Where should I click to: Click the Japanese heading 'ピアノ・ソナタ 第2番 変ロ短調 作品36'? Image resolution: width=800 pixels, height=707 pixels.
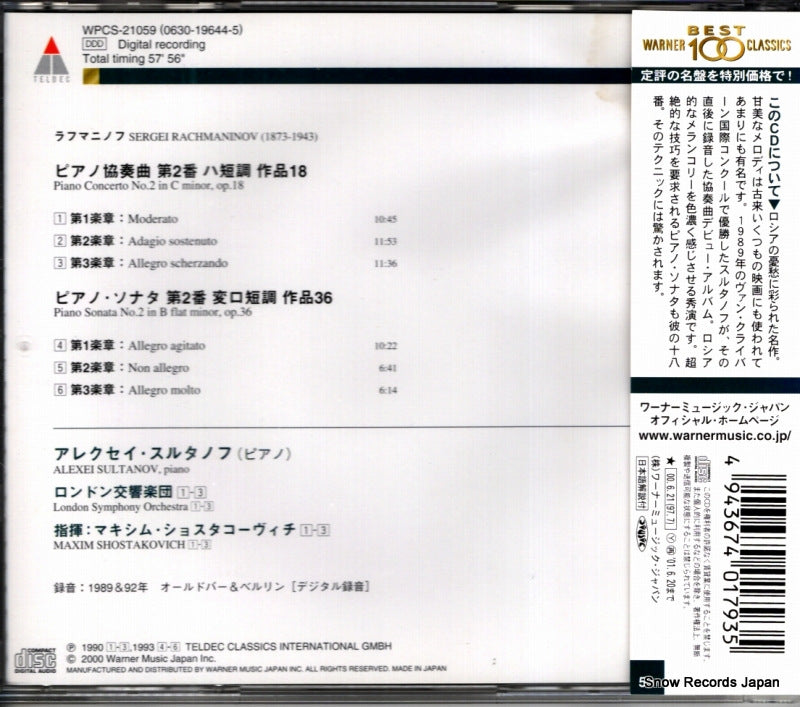193,297
